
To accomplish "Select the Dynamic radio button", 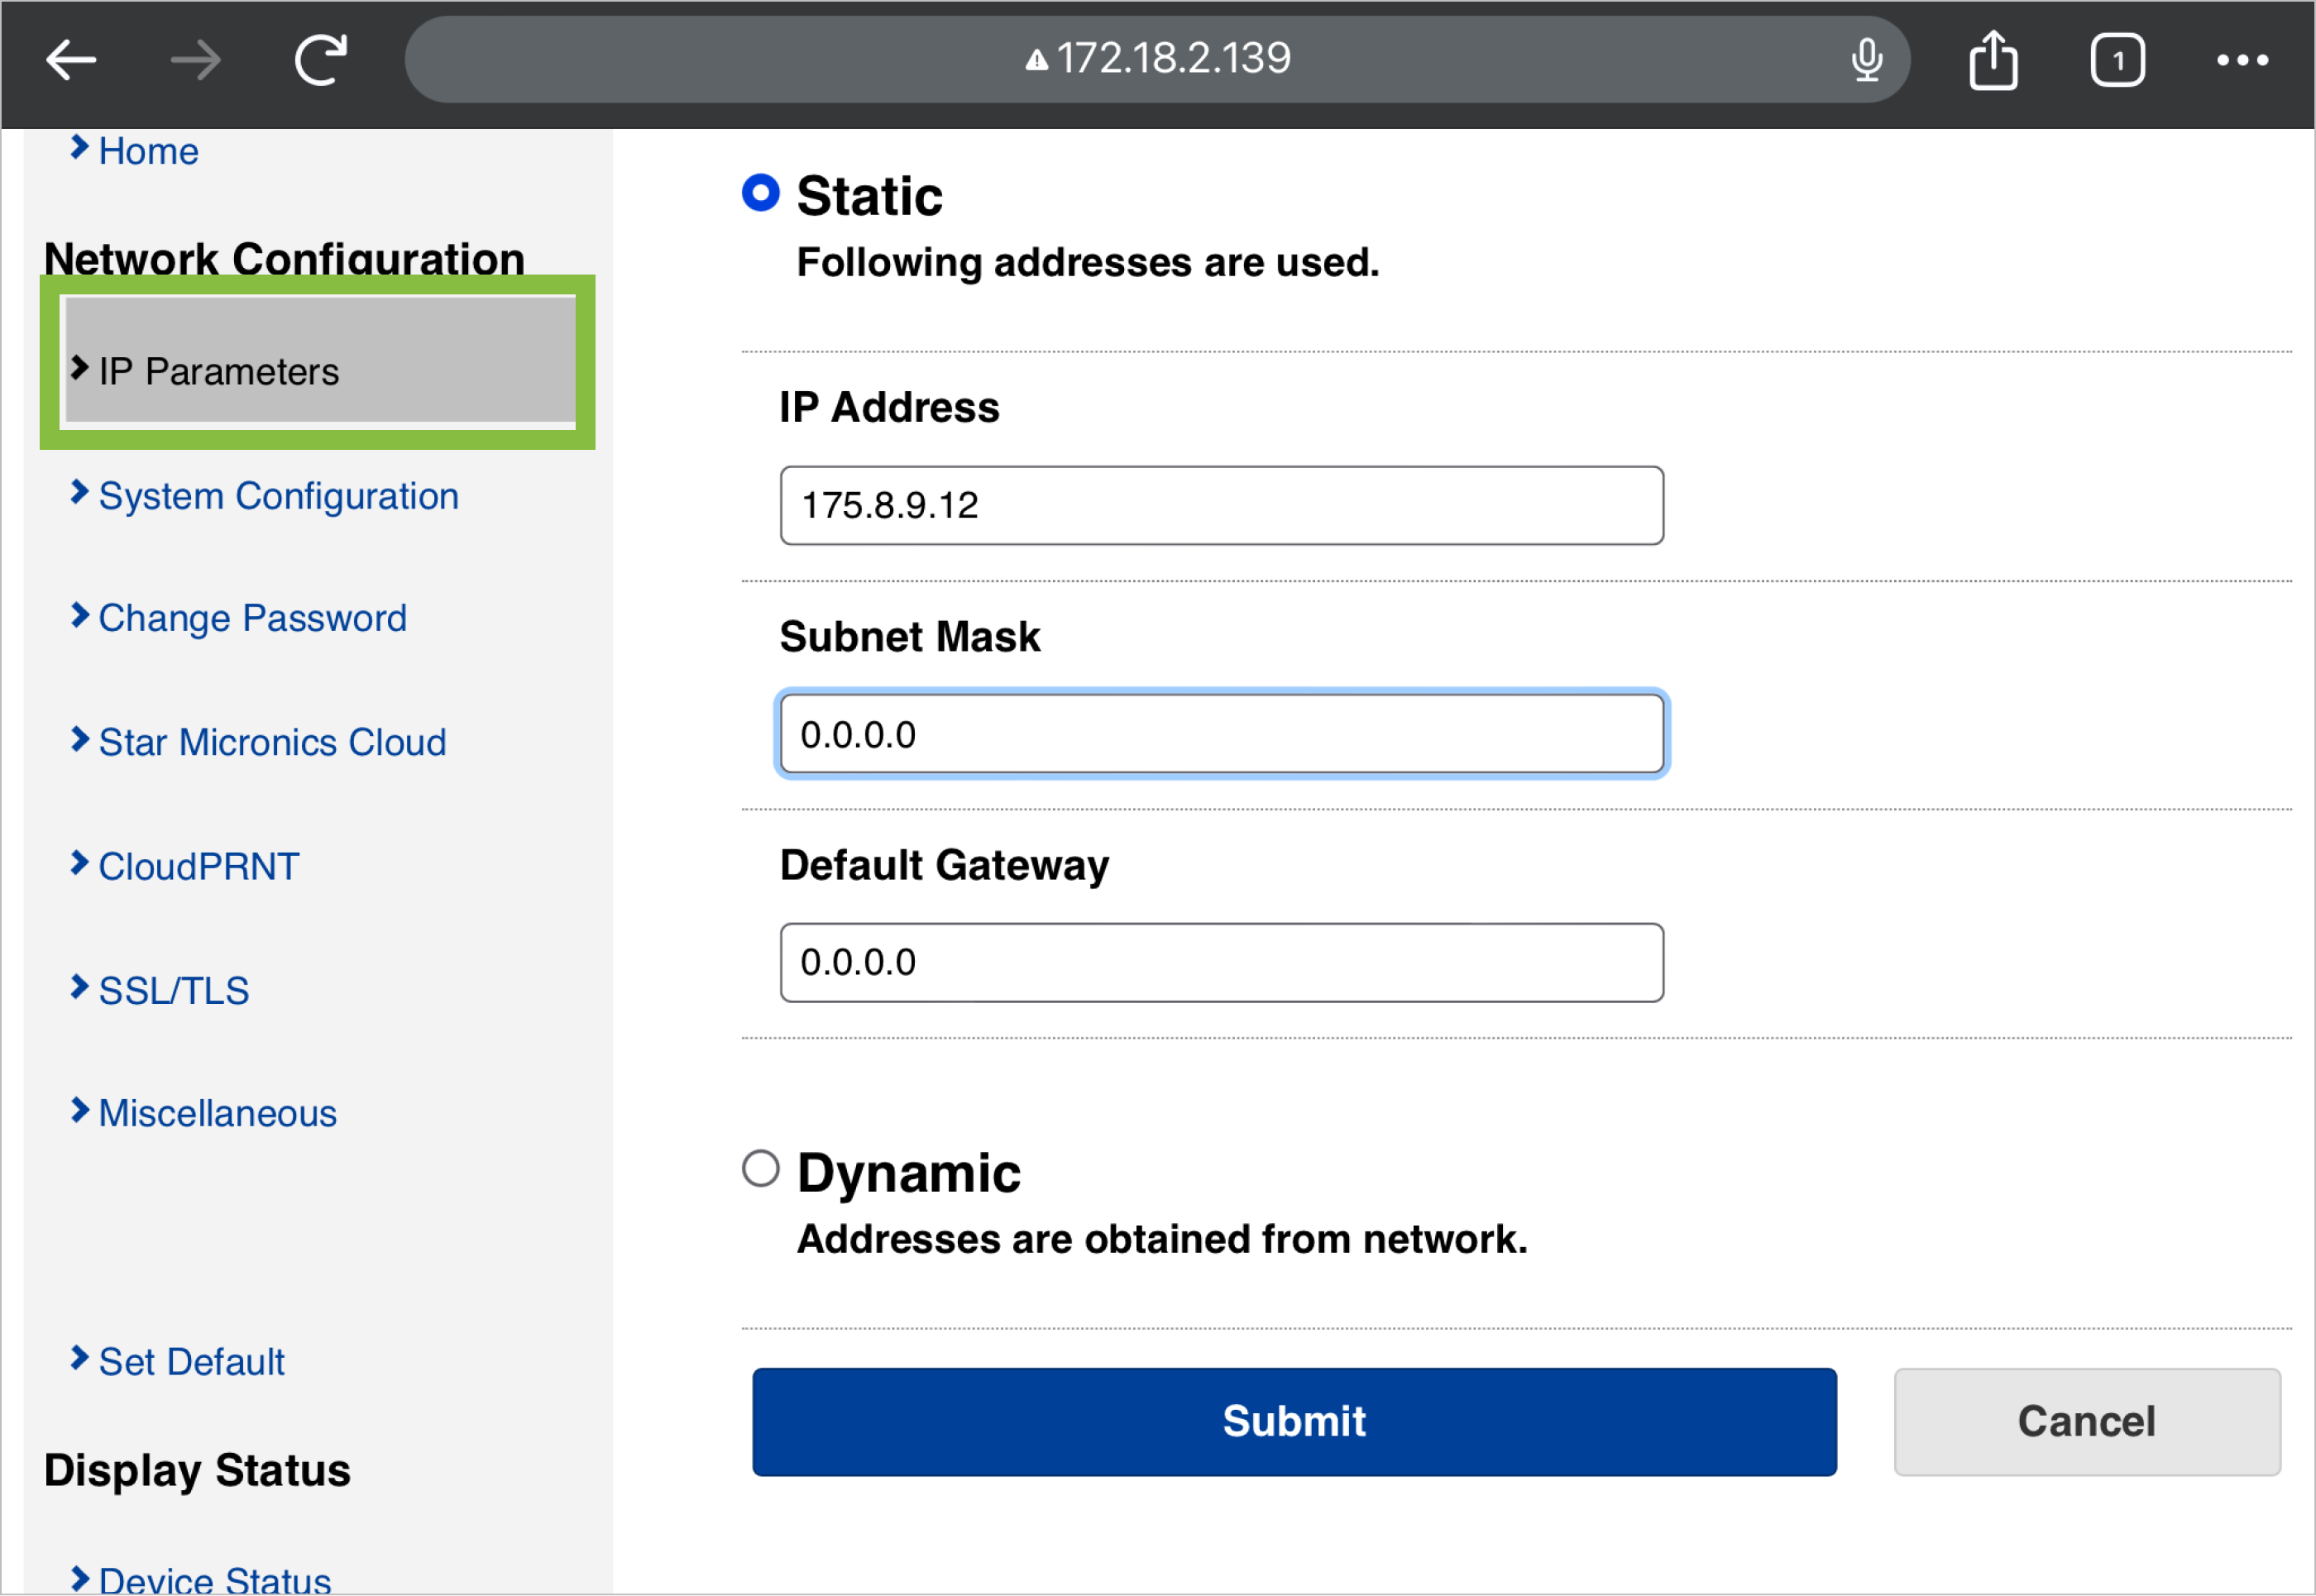I will click(760, 1168).
